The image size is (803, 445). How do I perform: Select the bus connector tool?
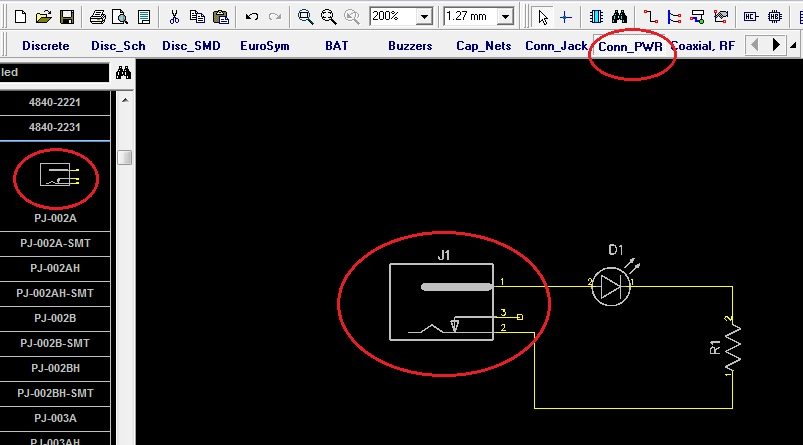(x=697, y=17)
